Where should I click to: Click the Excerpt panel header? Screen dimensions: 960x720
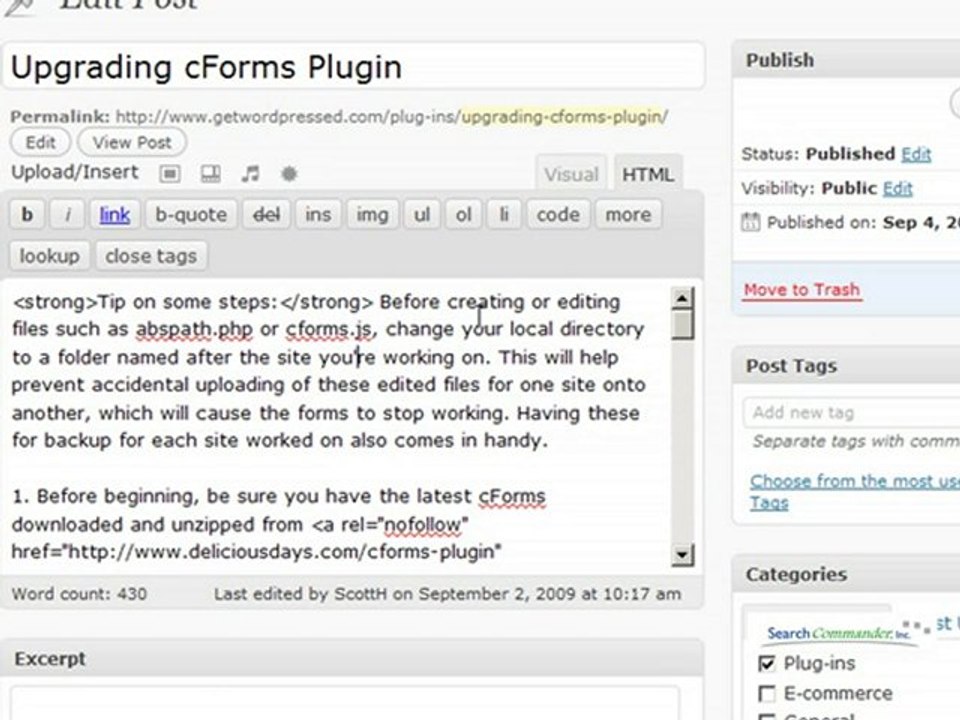(x=352, y=659)
